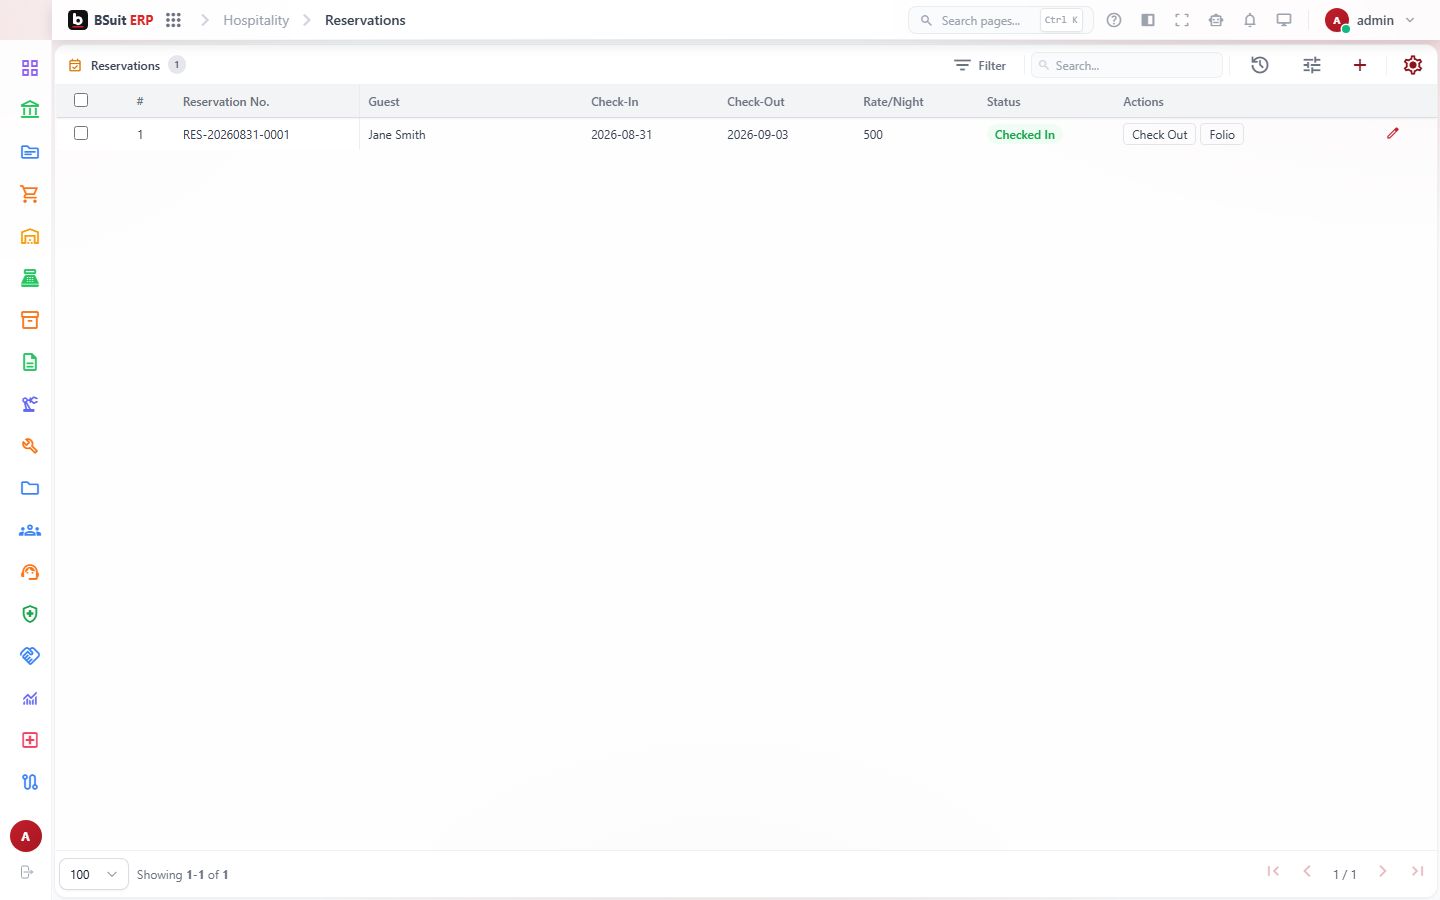Go to Hospitality in the breadcrumb

click(x=256, y=20)
